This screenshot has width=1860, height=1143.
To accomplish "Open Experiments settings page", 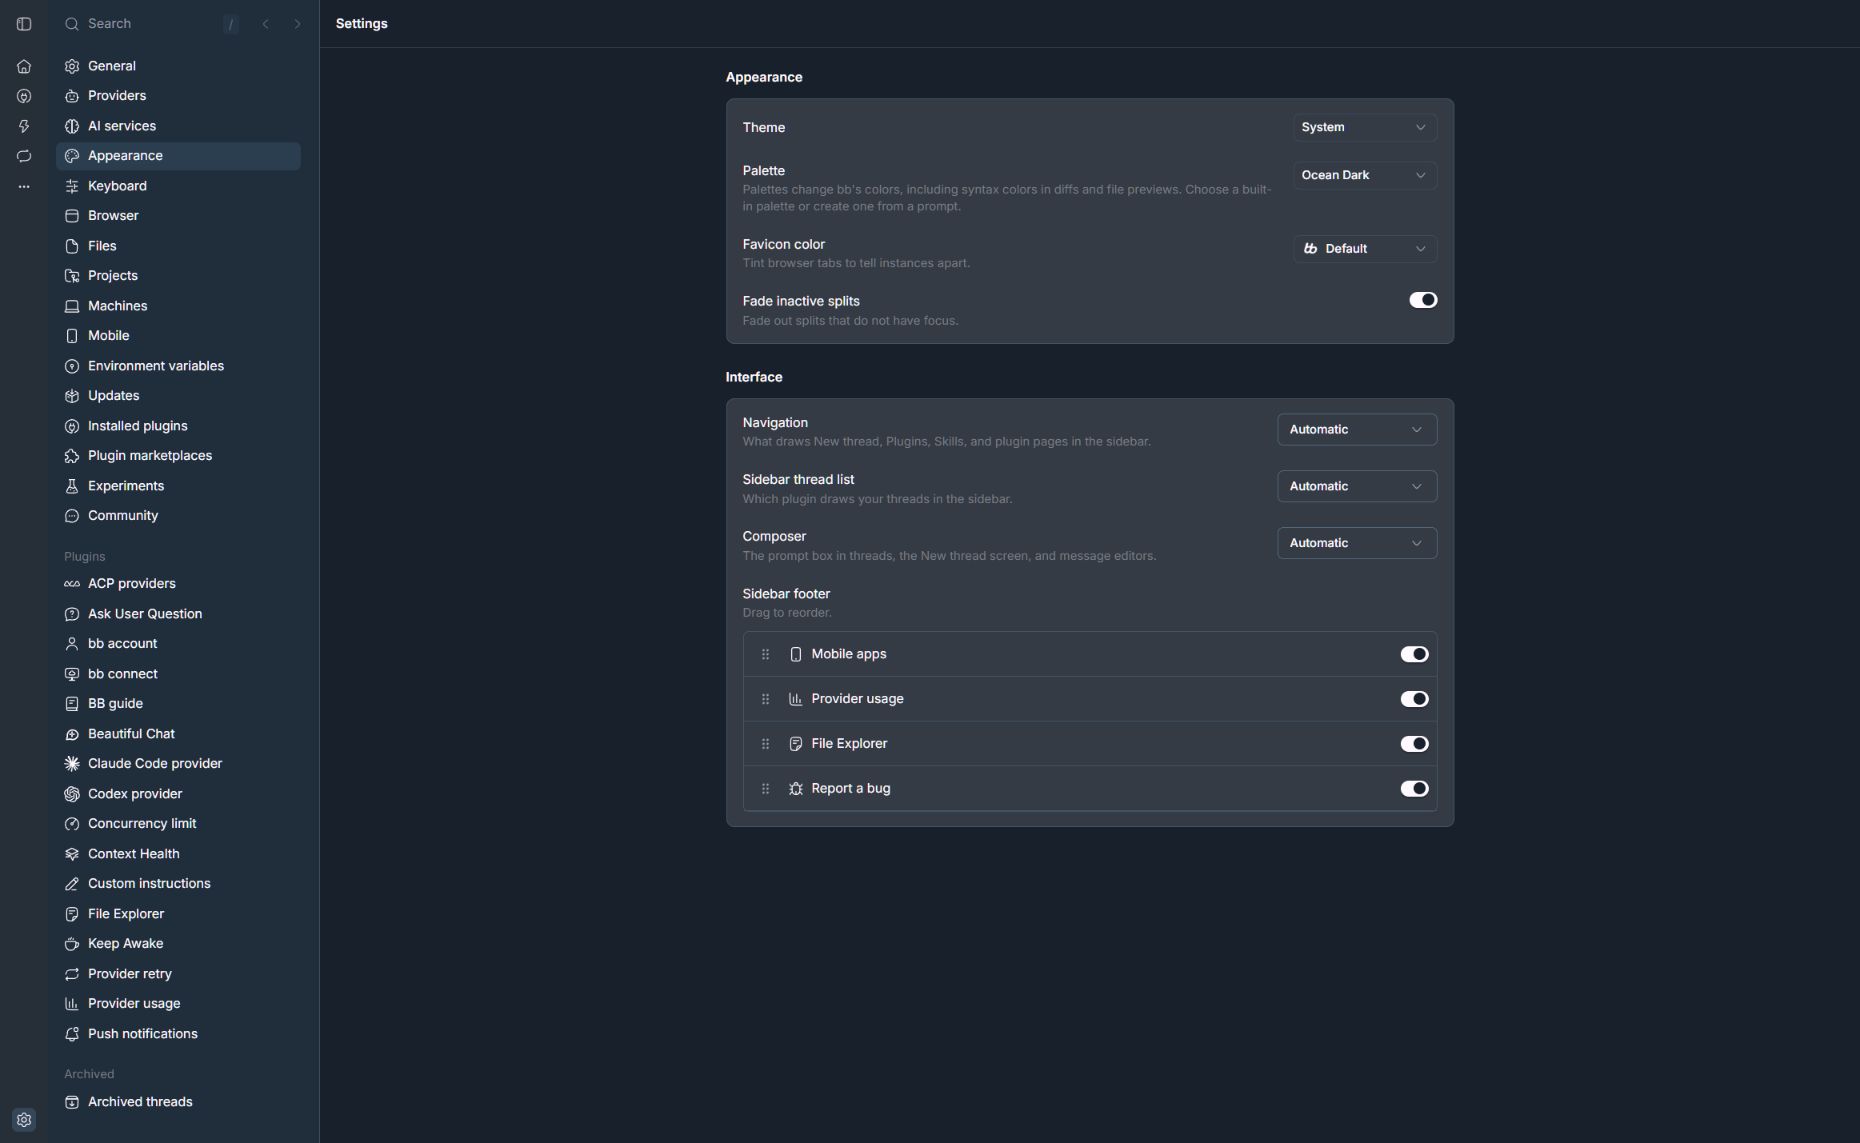I will (179, 486).
